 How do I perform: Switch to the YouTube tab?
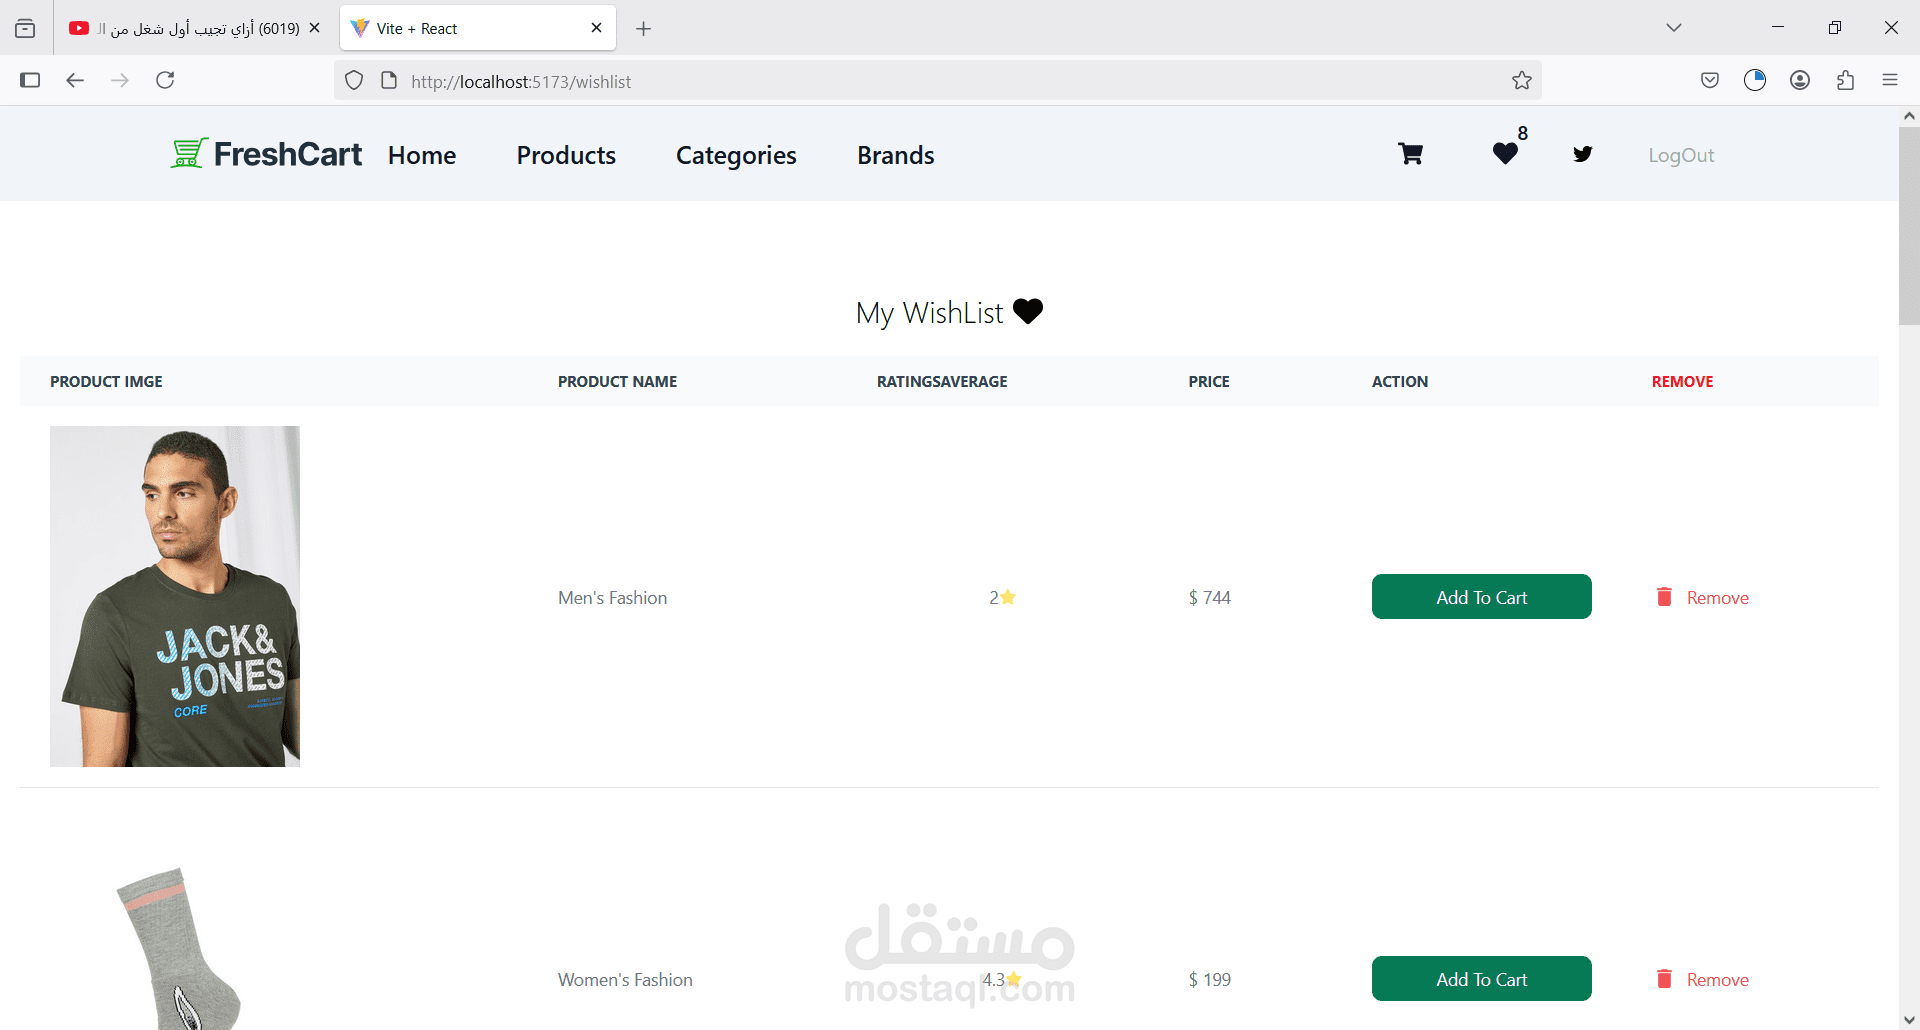pyautogui.click(x=196, y=28)
